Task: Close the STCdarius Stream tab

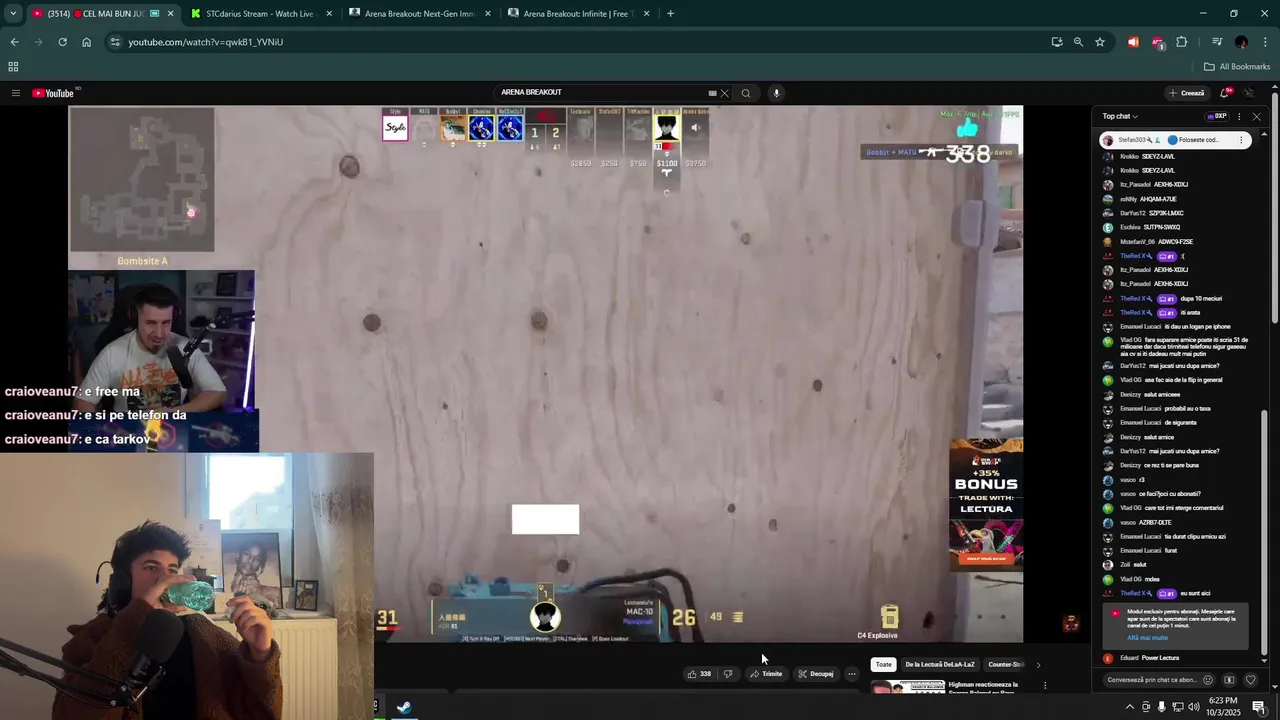Action: tap(329, 14)
